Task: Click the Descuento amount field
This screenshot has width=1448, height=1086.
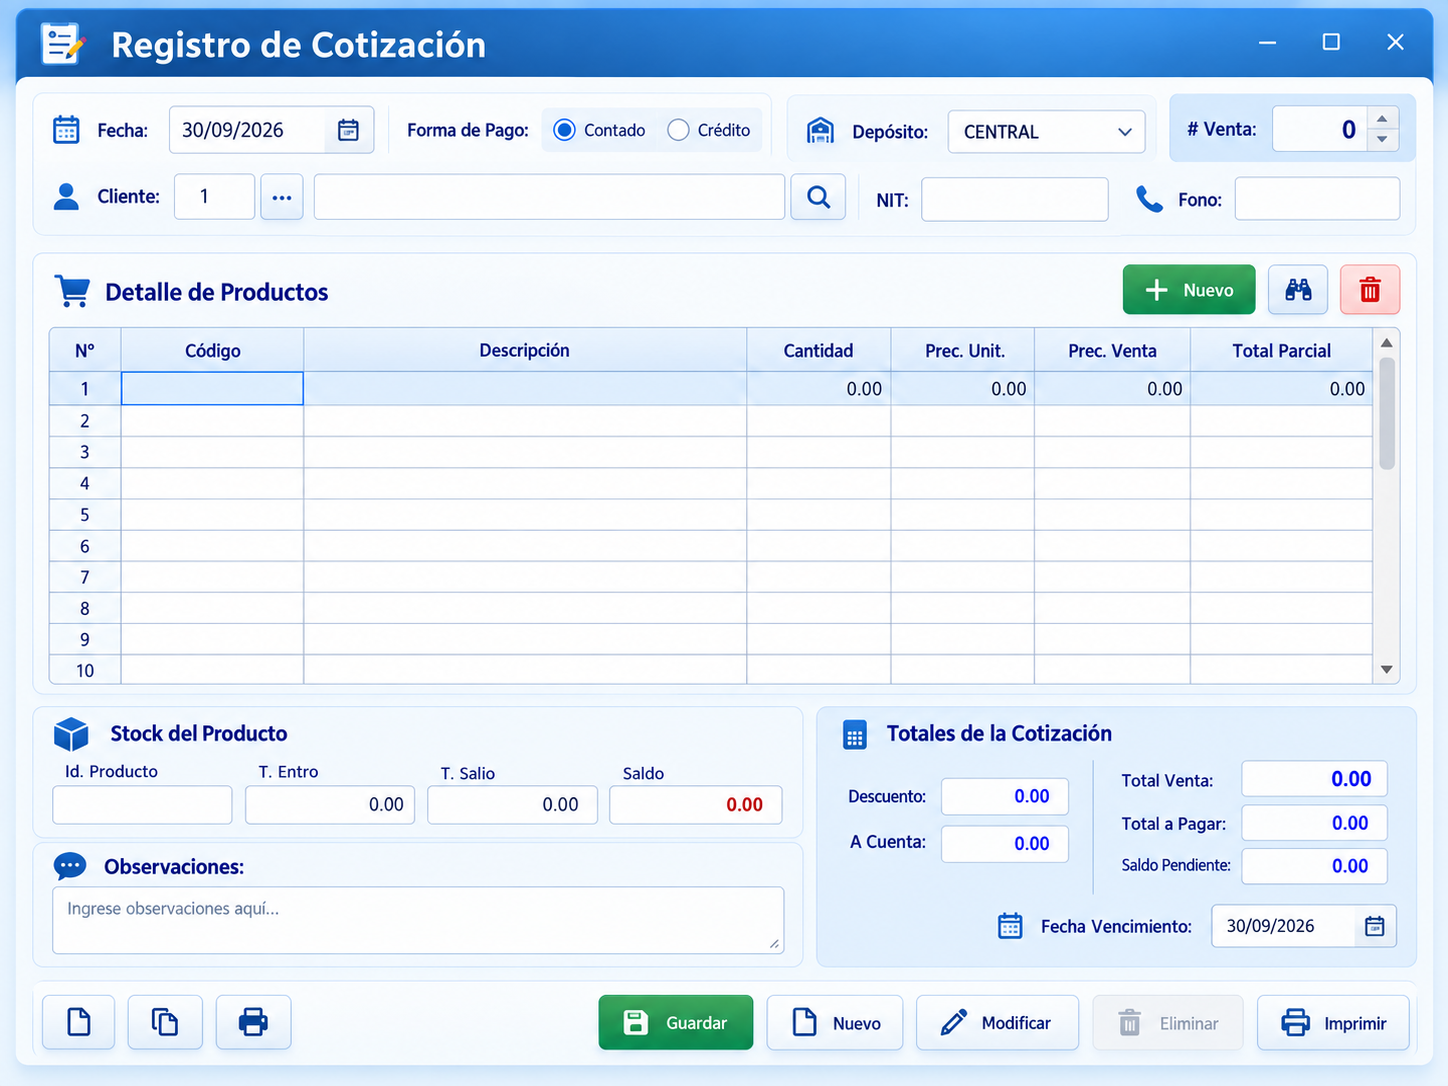Action: tap(1005, 797)
